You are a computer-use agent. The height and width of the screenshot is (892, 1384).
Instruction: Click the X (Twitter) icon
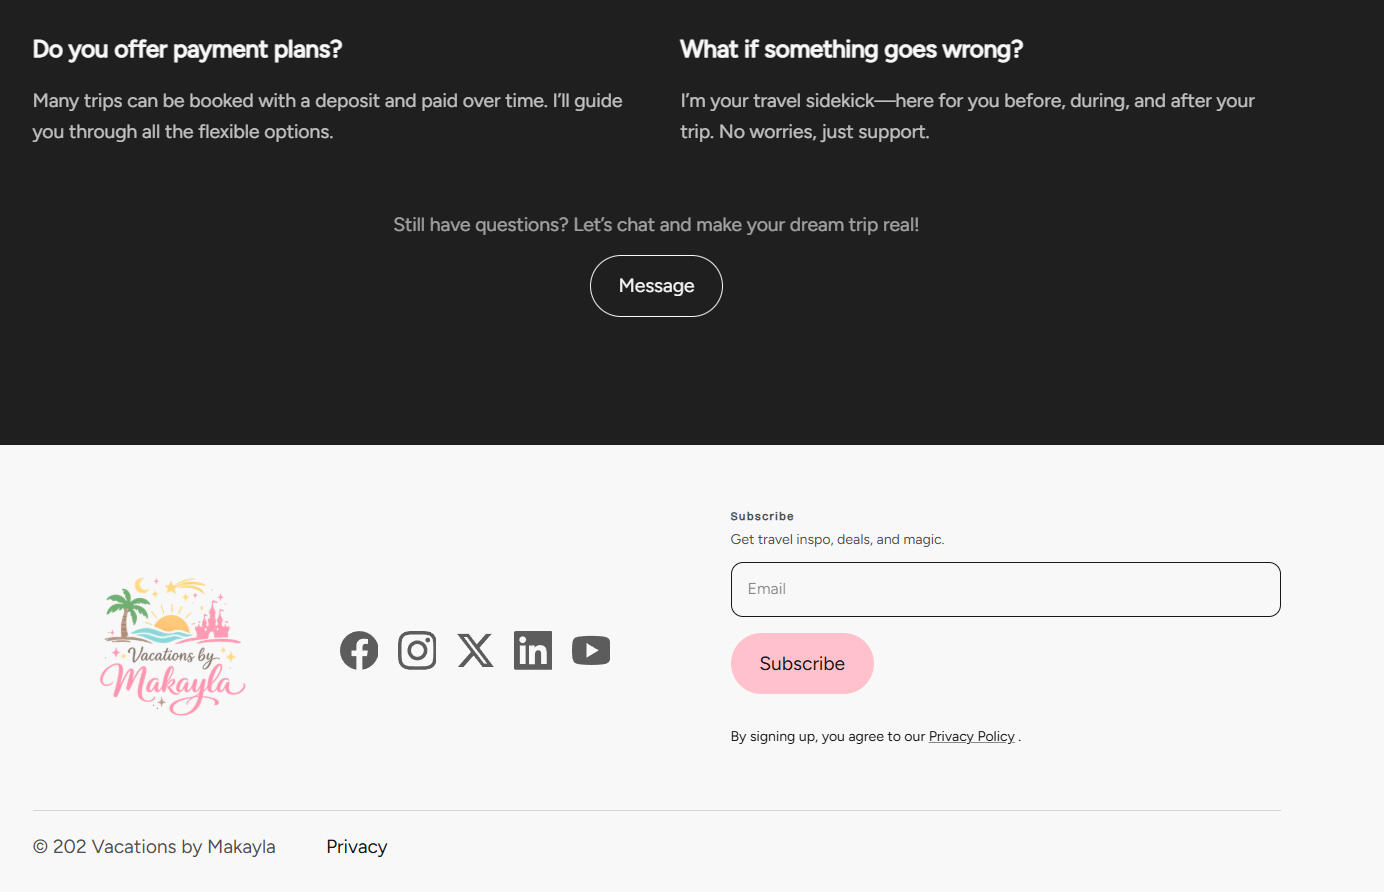coord(475,651)
